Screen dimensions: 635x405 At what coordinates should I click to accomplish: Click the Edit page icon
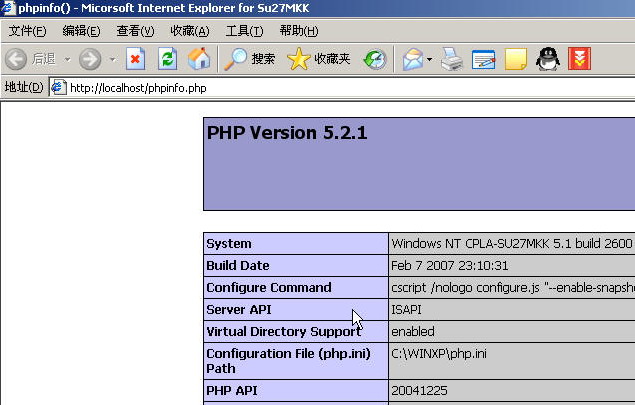[484, 59]
